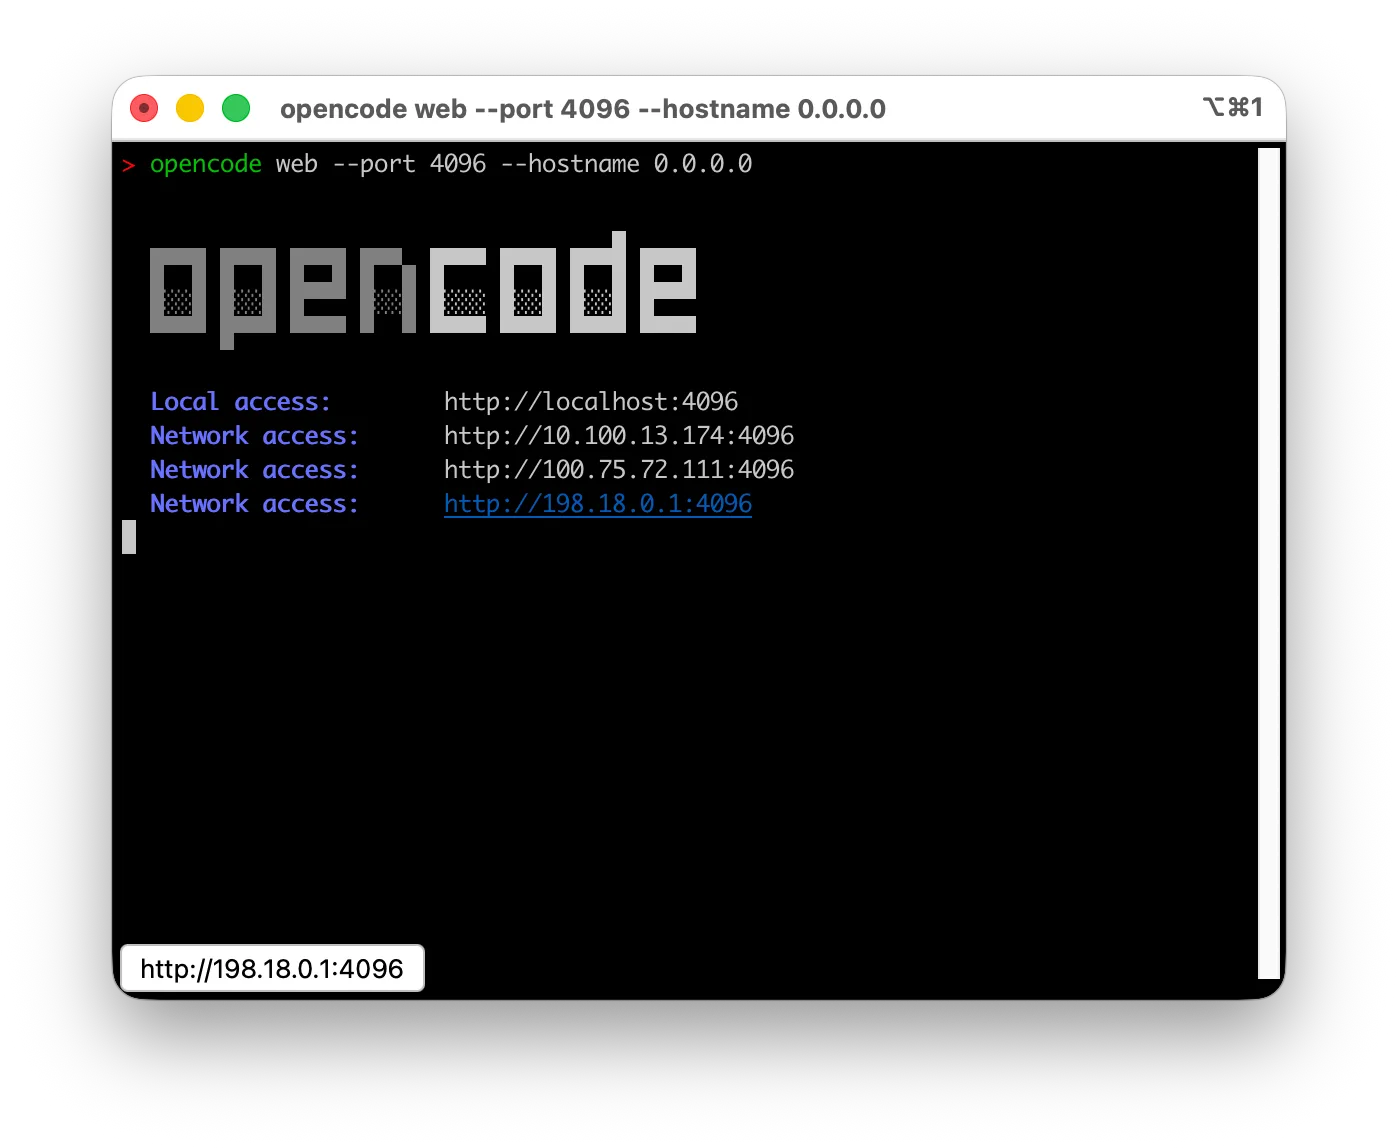Image resolution: width=1398 pixels, height=1148 pixels.
Task: Click the green maximize window button
Action: click(x=236, y=108)
